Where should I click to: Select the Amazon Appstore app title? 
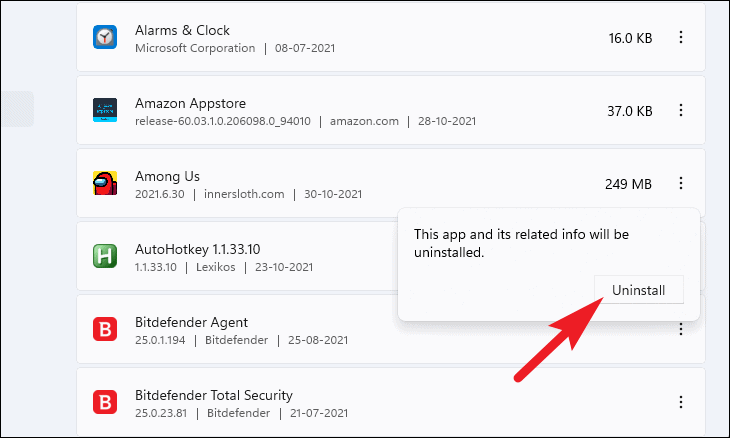click(190, 103)
